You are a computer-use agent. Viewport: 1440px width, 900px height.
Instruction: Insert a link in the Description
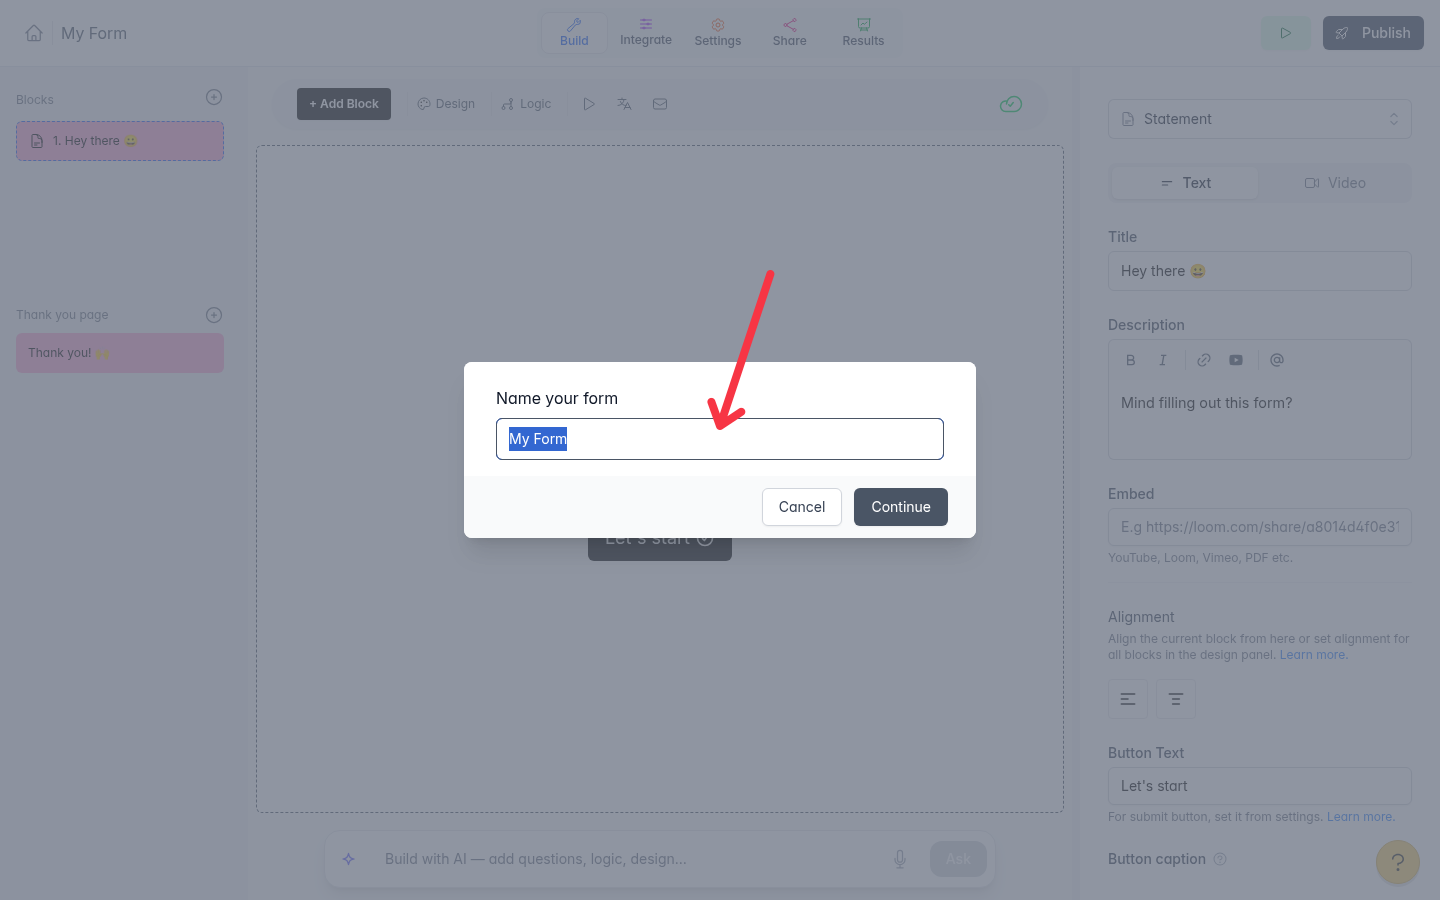coord(1204,360)
